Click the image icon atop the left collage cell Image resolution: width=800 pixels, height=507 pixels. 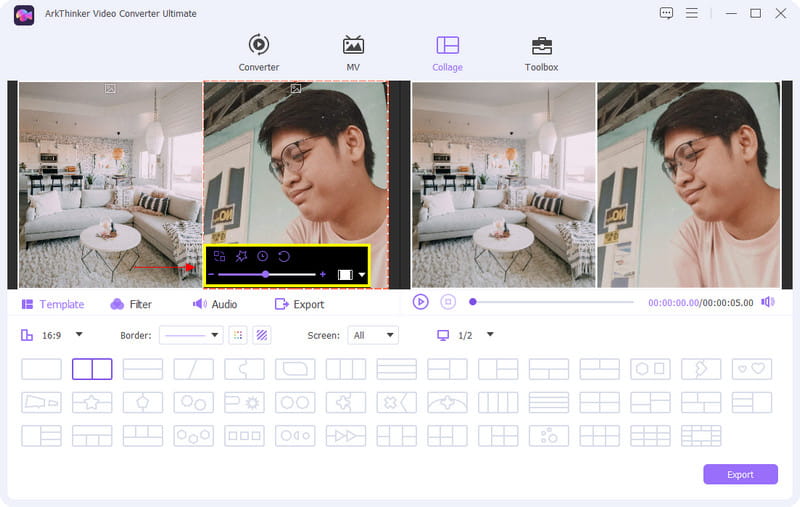(110, 89)
